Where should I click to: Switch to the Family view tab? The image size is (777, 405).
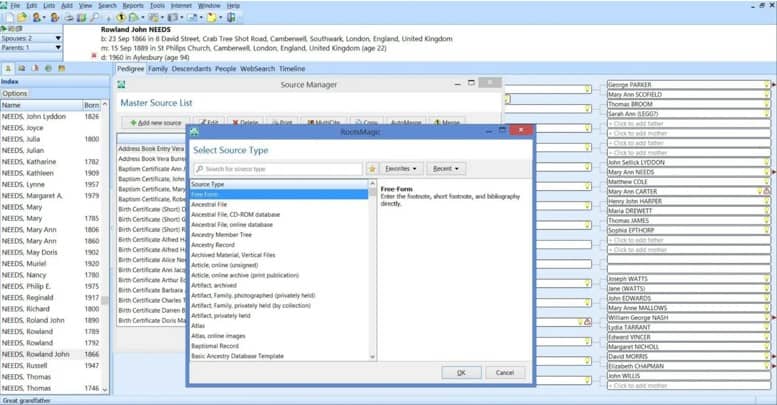[x=158, y=69]
